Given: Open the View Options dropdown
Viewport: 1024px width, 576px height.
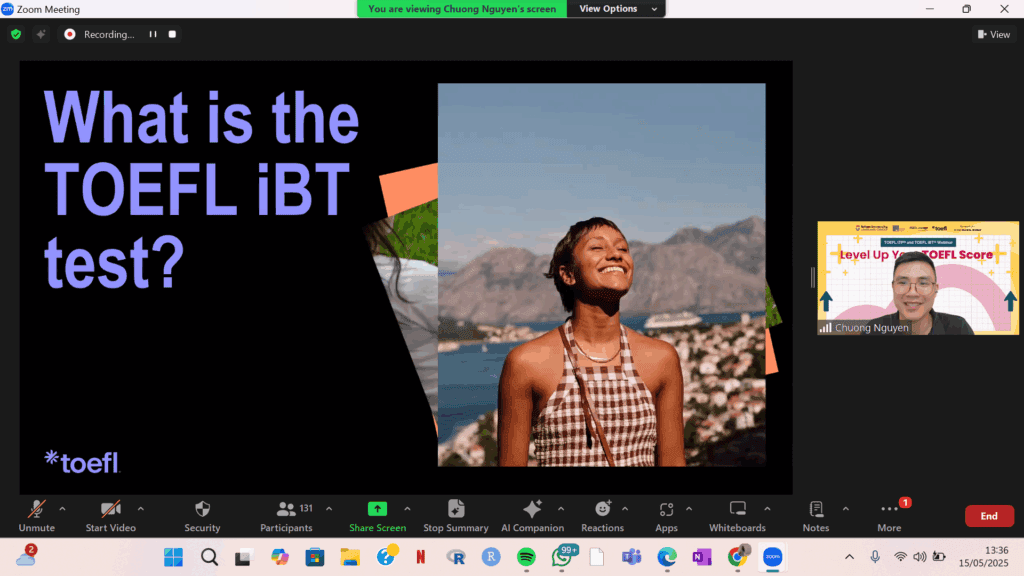Looking at the screenshot, I should pos(616,9).
